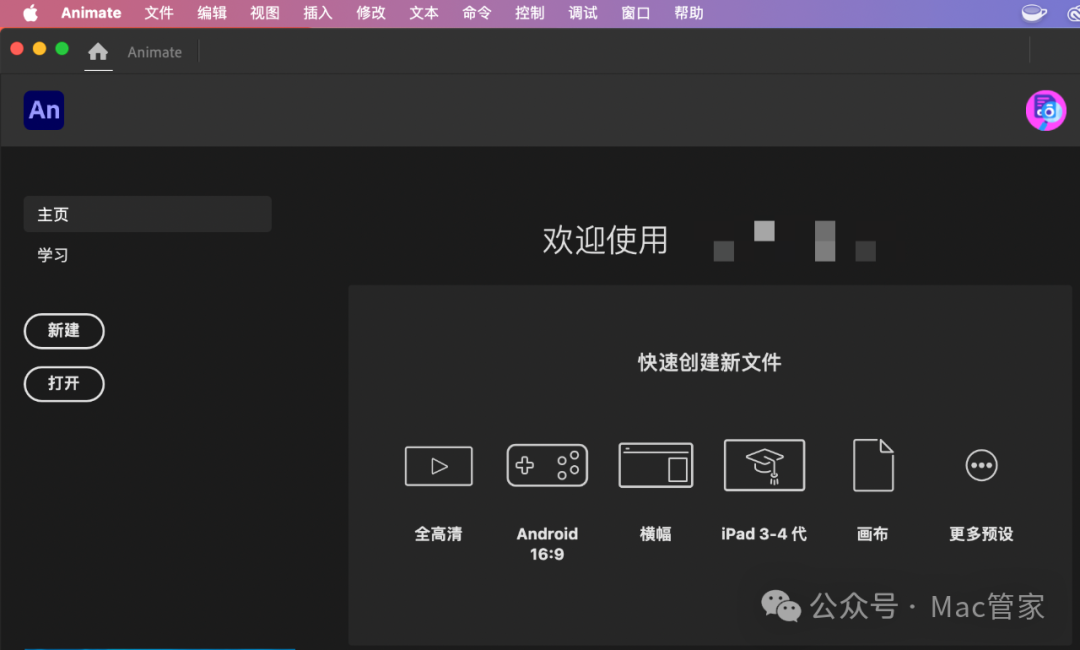Screen dimensions: 1080x650
Task: Open the user profile avatar
Action: click(1046, 110)
